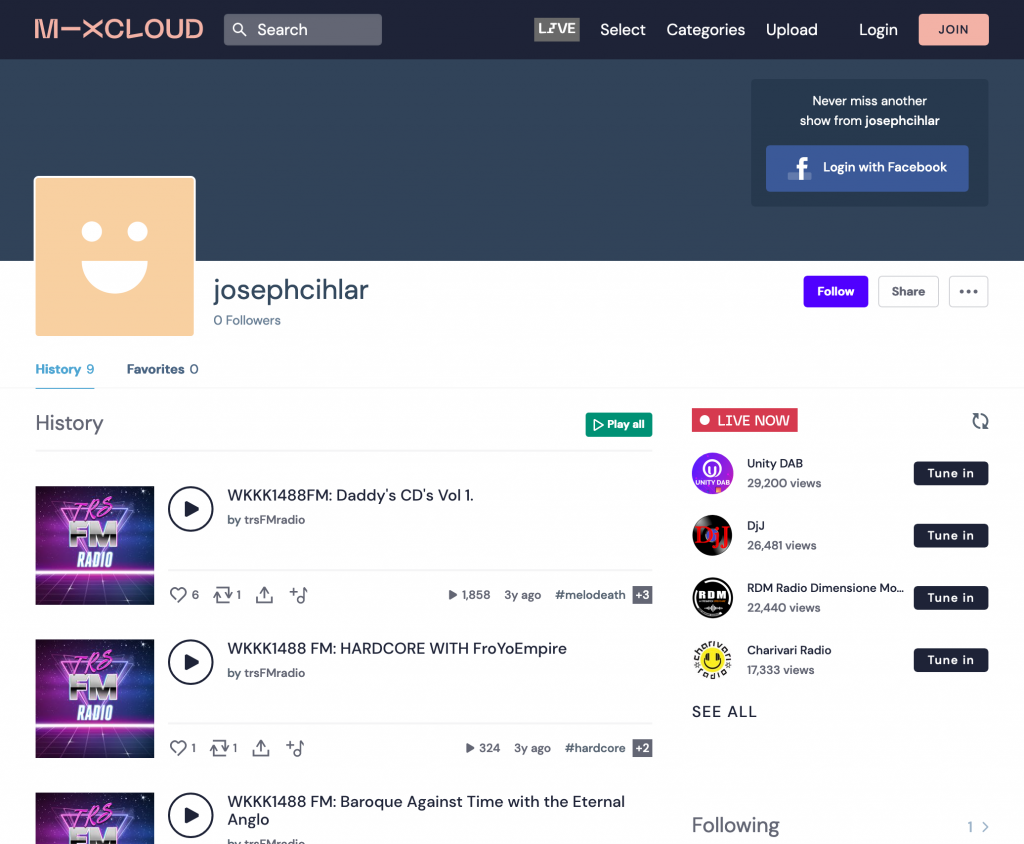Open the Unity DAB station name
The width and height of the screenshot is (1024, 844).
775,463
